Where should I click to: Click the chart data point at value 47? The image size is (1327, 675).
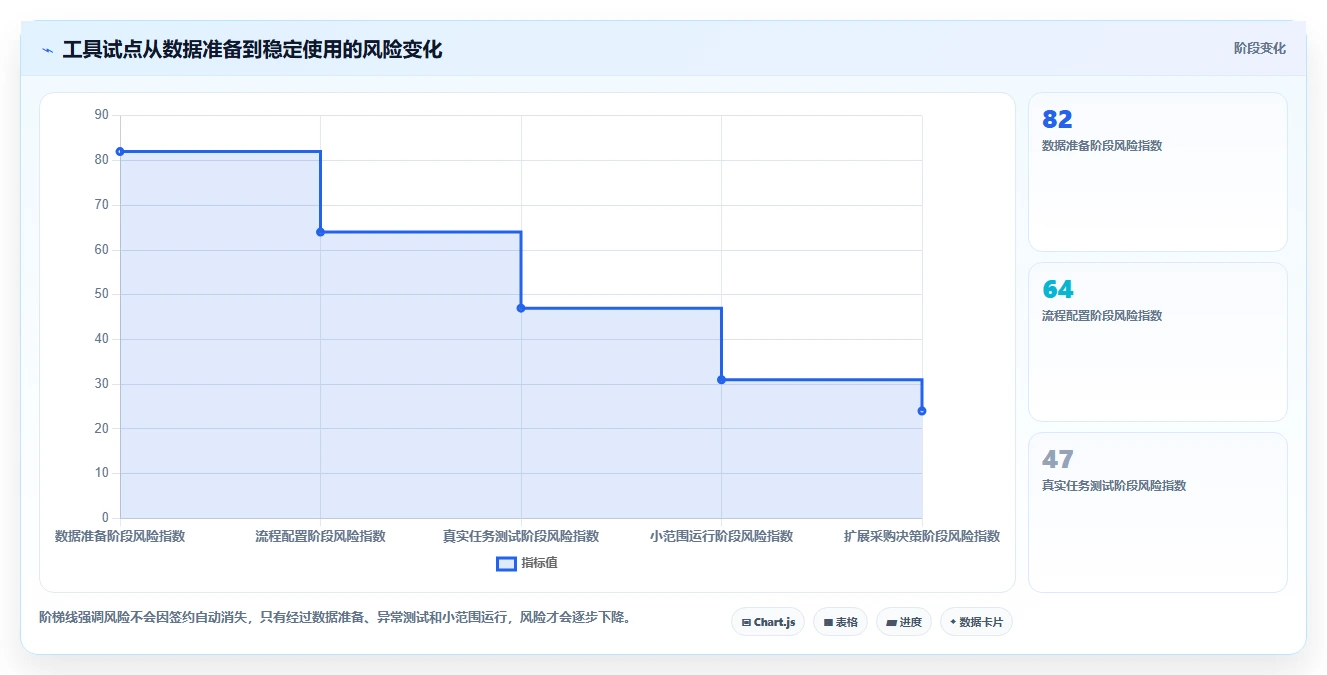click(521, 308)
